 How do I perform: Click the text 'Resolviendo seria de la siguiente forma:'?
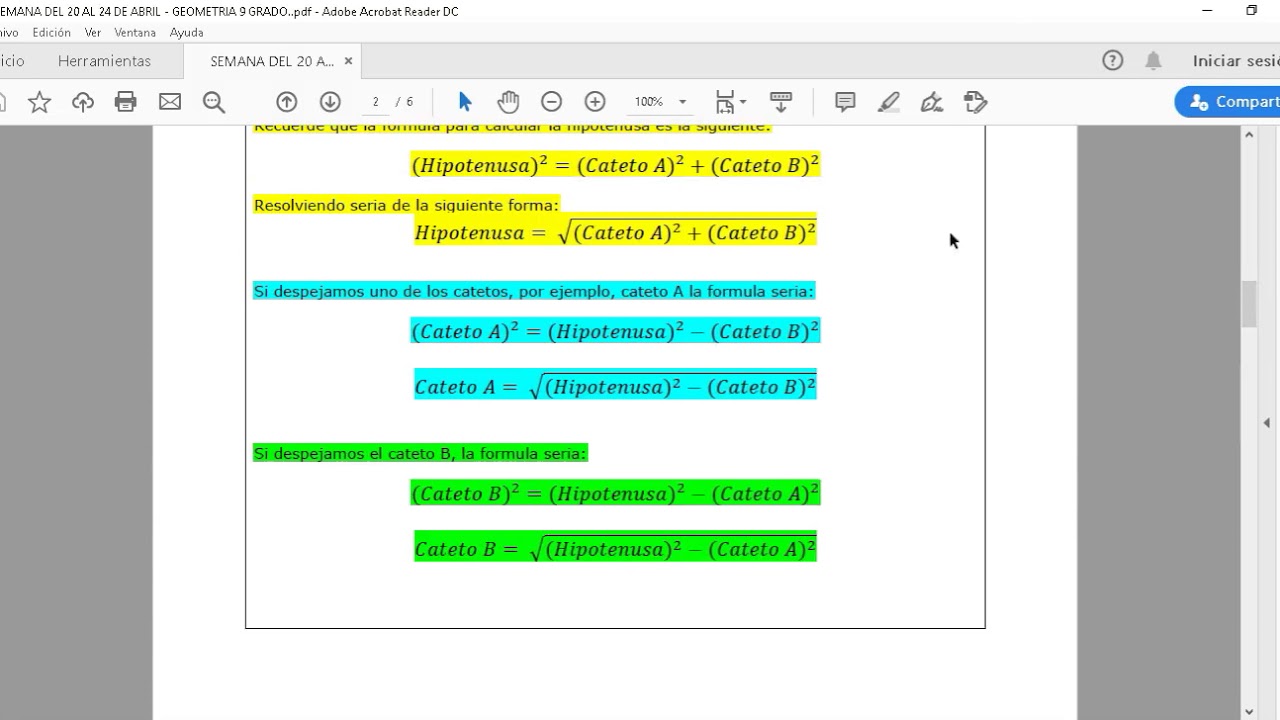pos(406,205)
